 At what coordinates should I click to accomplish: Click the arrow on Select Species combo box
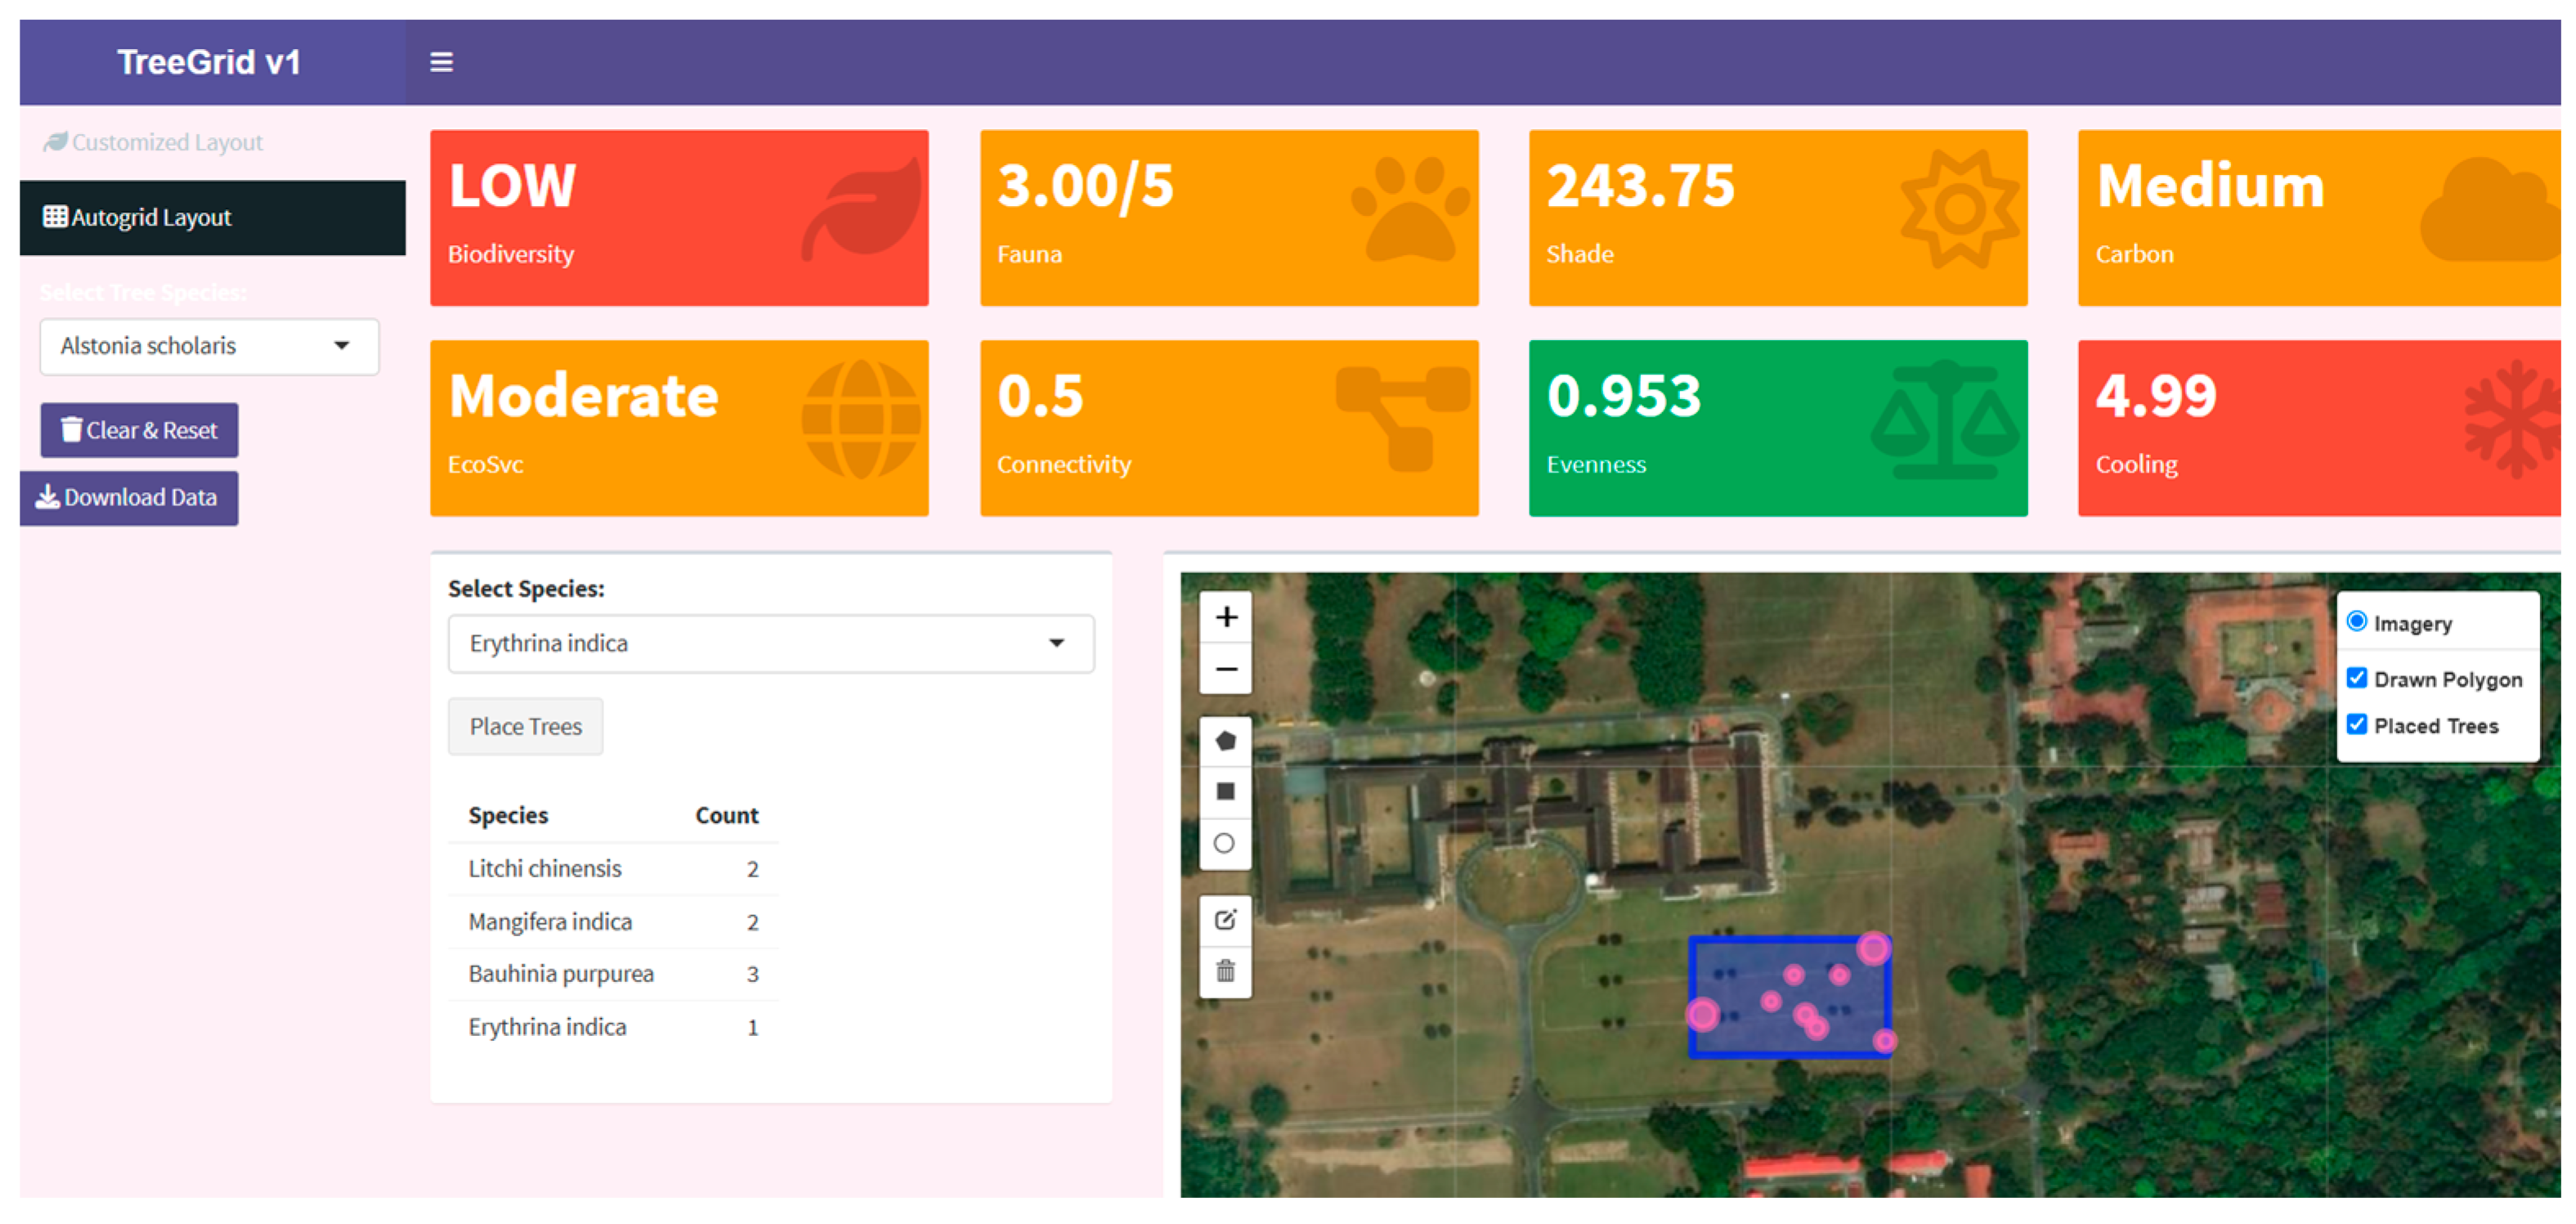point(1056,643)
